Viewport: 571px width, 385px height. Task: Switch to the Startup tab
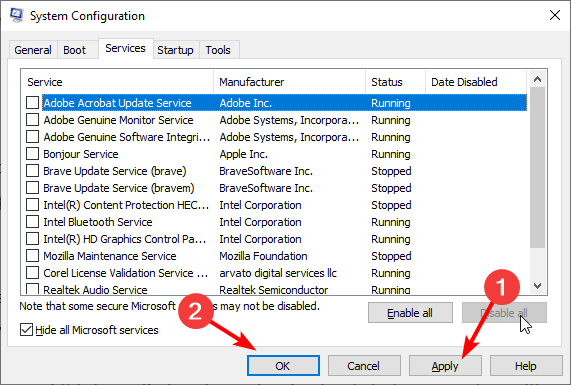click(x=175, y=50)
